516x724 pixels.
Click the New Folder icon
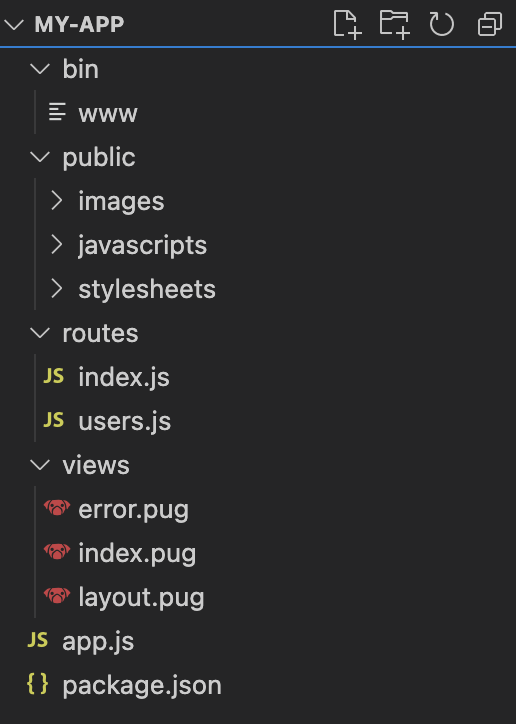pyautogui.click(x=395, y=24)
